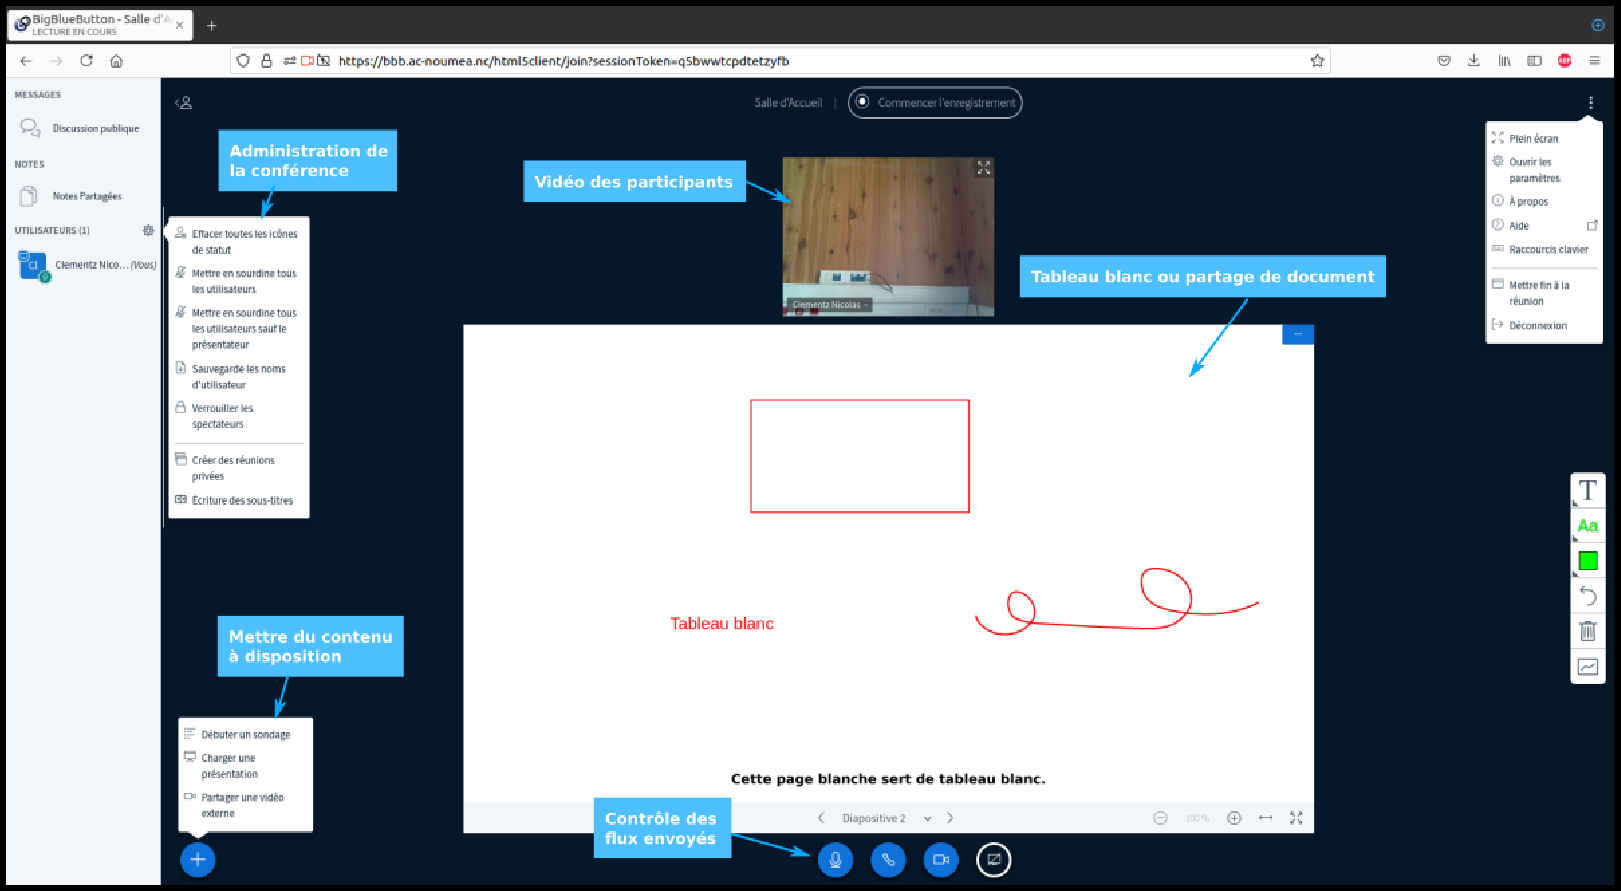The width and height of the screenshot is (1621, 891).
Task: Toggle multi-user whiteboard mode icon
Action: pos(1587,667)
